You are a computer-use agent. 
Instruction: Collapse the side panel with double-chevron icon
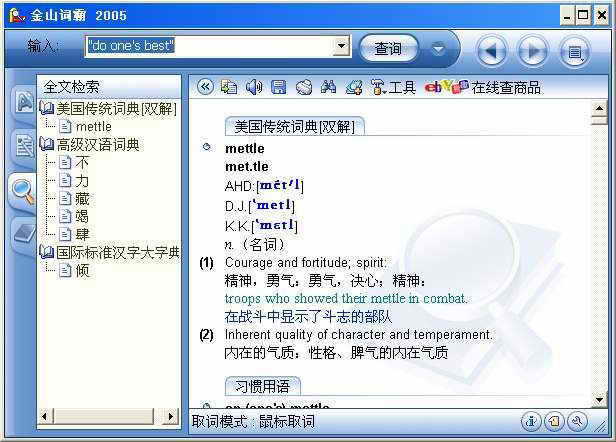click(206, 88)
